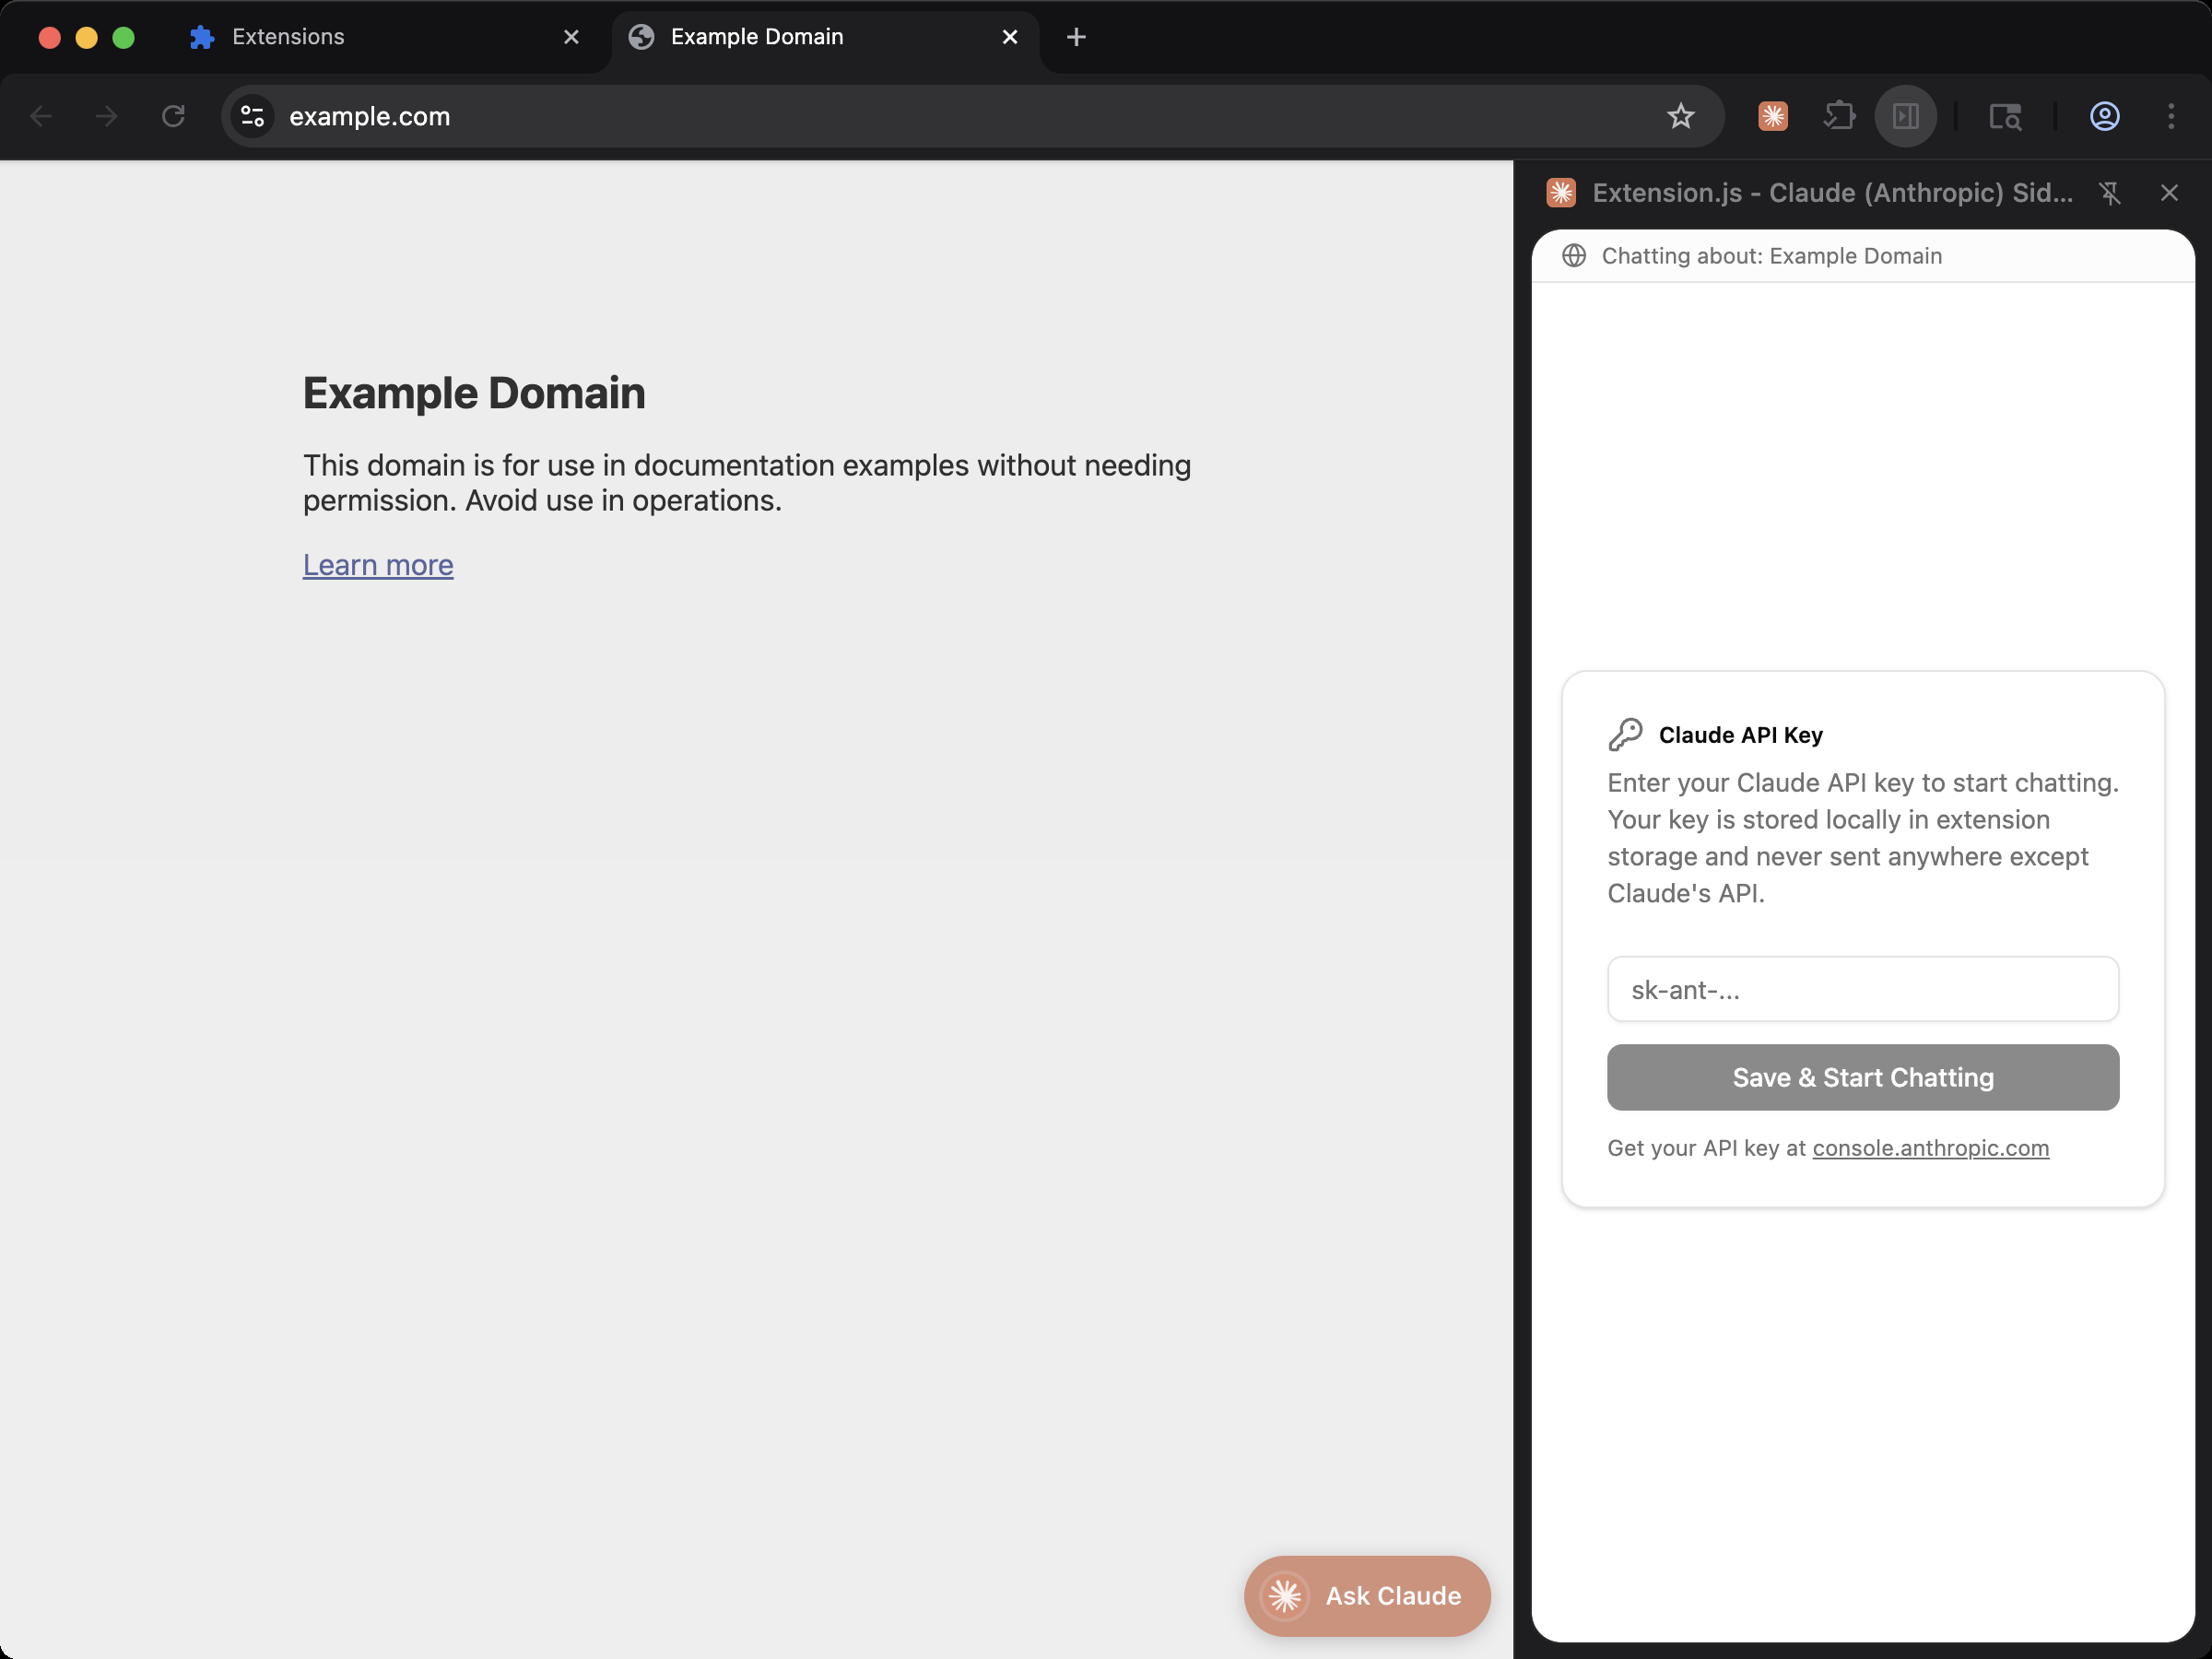Click the Claude API Key heading text
This screenshot has height=1659, width=2212.
click(1740, 735)
